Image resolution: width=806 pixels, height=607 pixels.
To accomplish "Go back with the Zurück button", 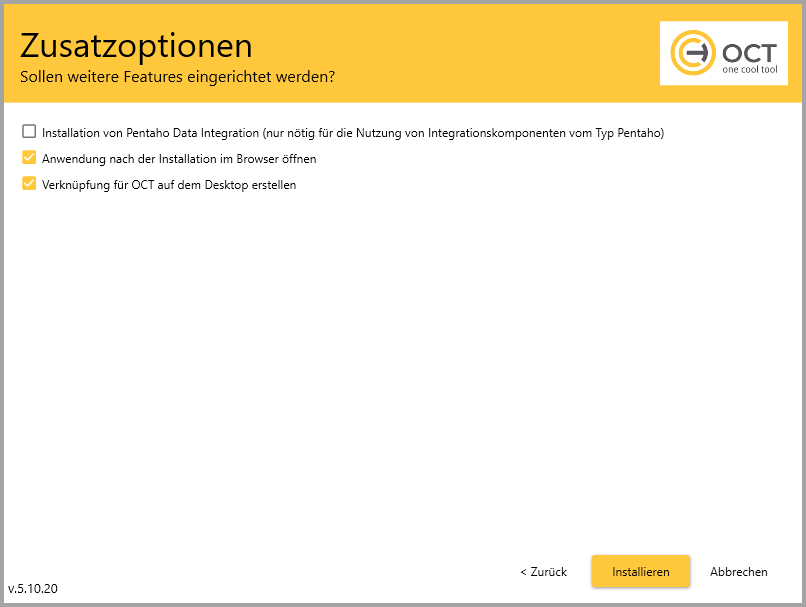I will [x=544, y=572].
